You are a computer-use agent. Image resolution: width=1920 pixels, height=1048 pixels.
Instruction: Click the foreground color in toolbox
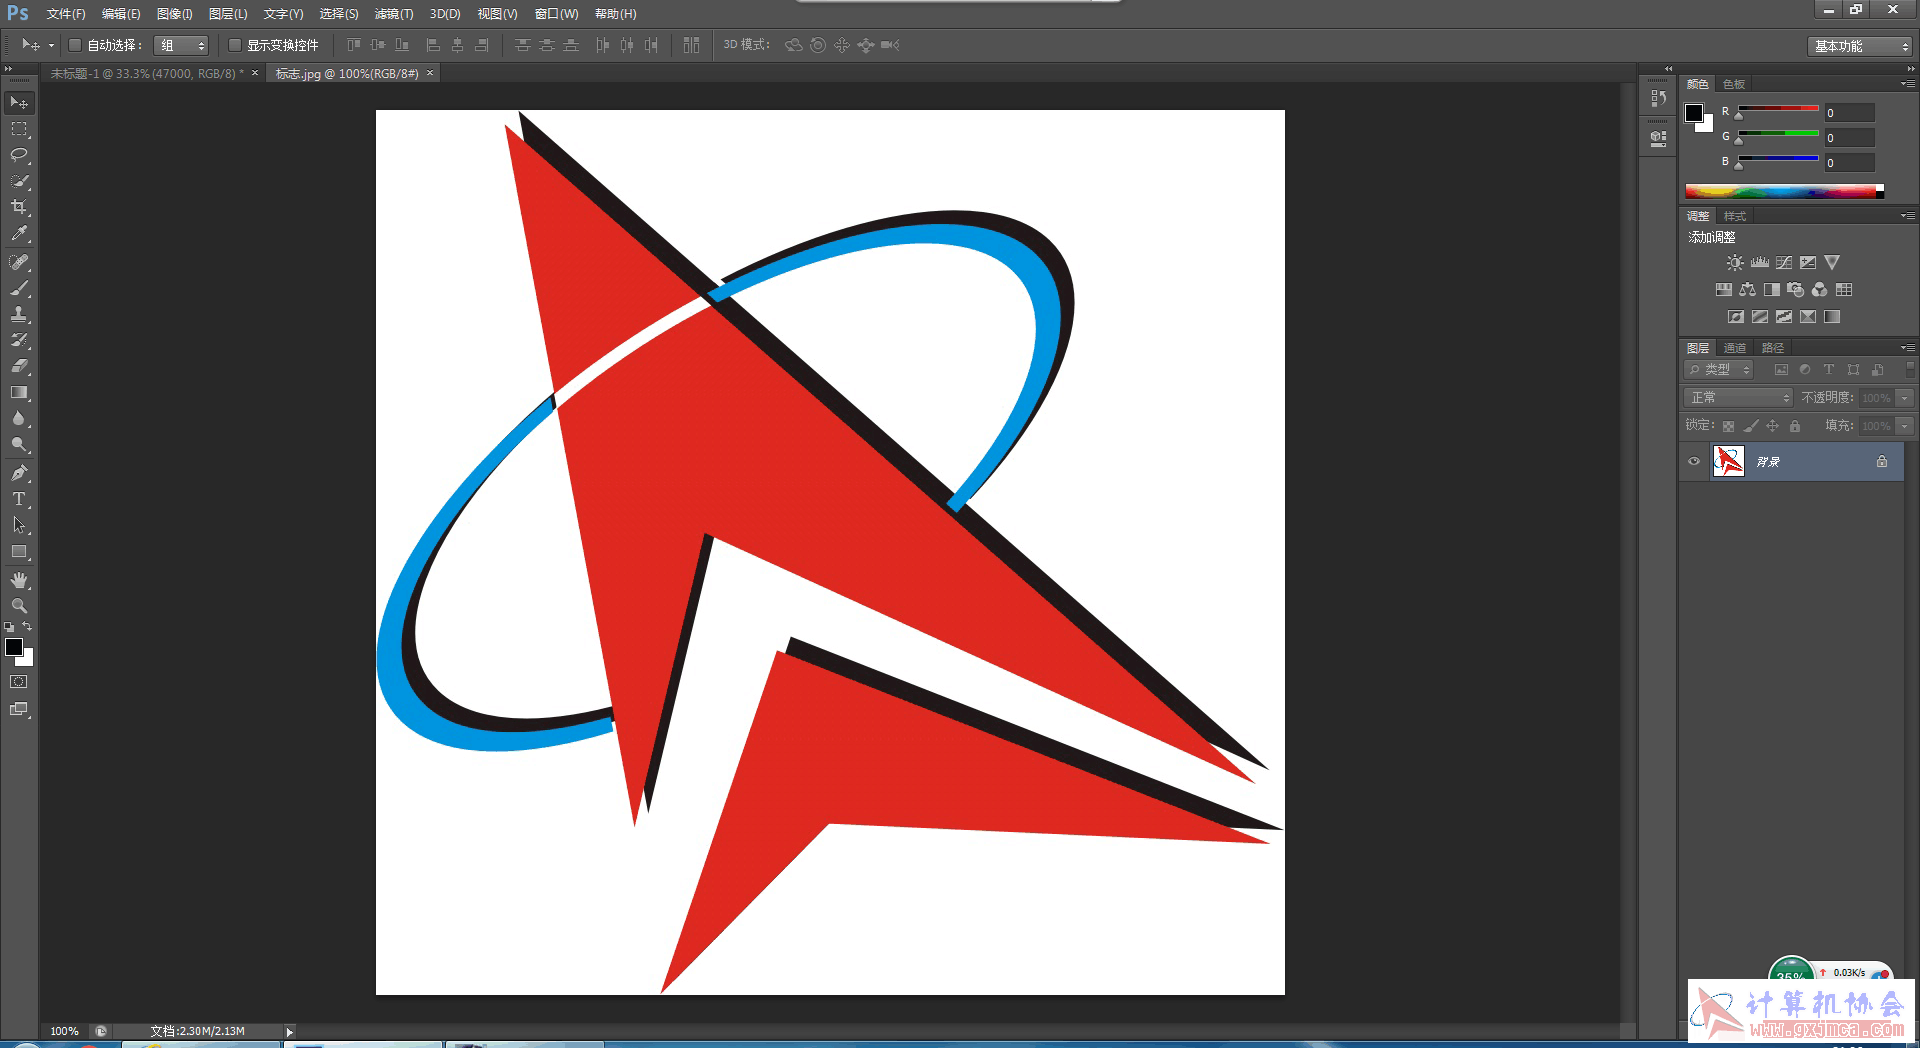13,647
